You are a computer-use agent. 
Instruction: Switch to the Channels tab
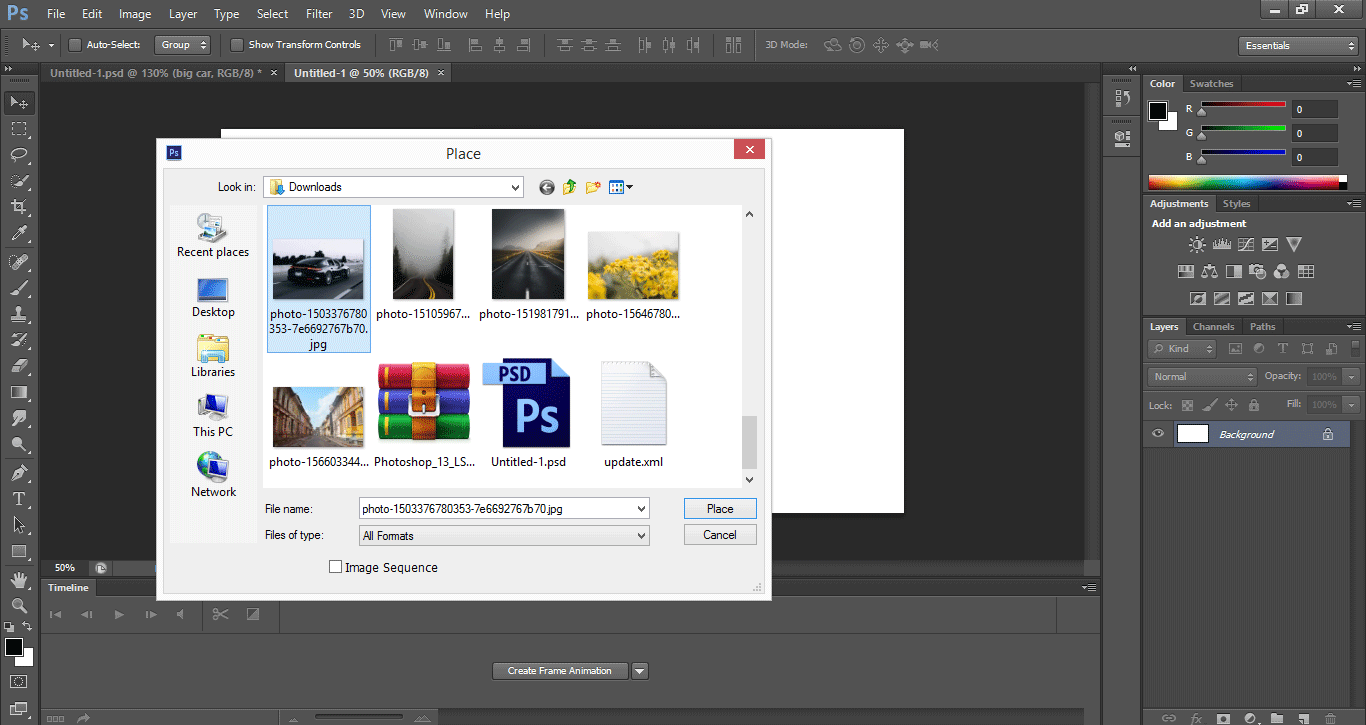coord(1213,327)
